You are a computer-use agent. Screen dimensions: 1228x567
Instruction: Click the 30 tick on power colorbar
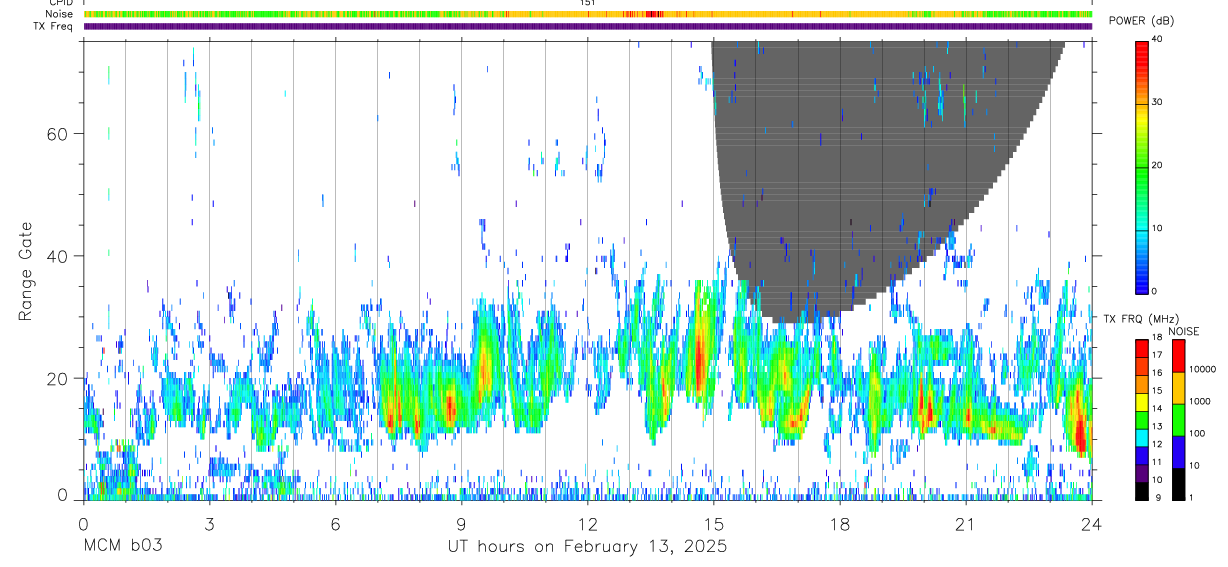(x=1157, y=103)
